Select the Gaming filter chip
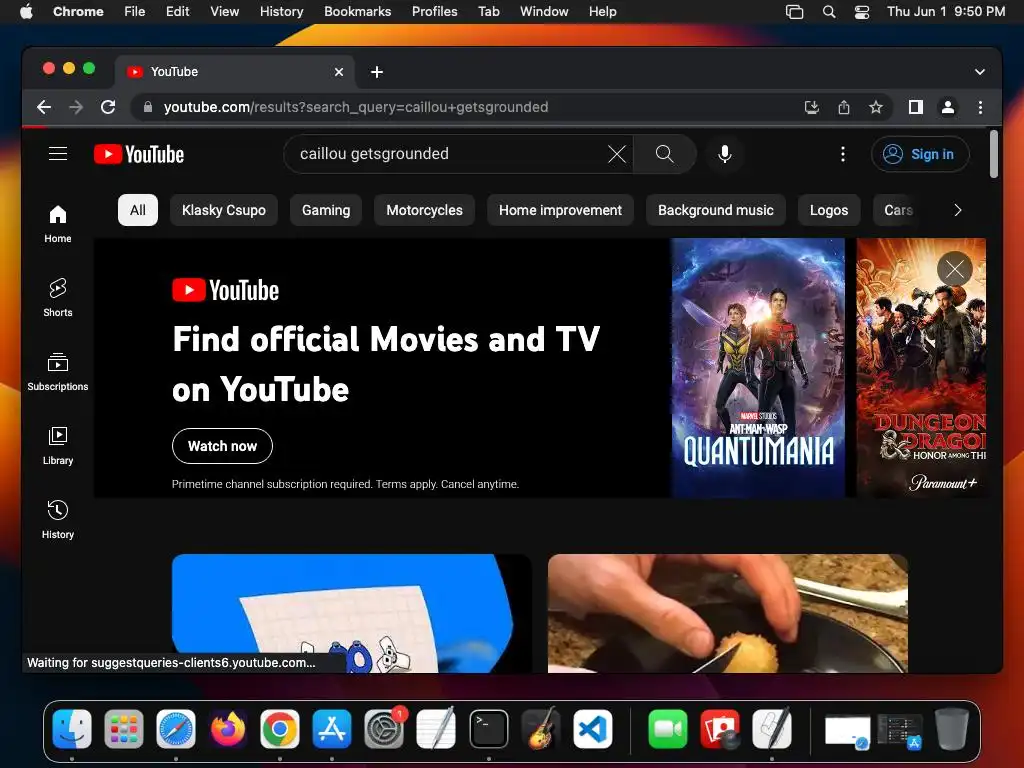This screenshot has width=1024, height=768. [x=326, y=210]
